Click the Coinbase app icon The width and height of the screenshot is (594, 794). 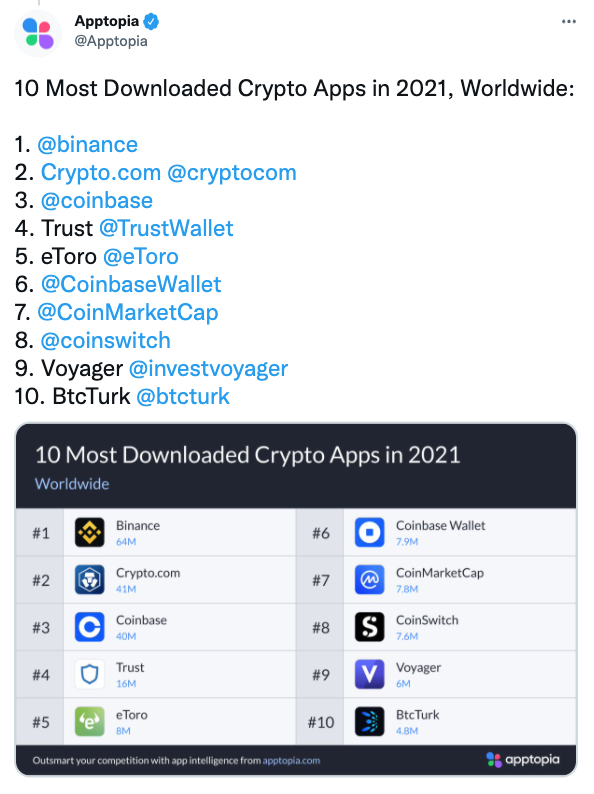[x=90, y=627]
